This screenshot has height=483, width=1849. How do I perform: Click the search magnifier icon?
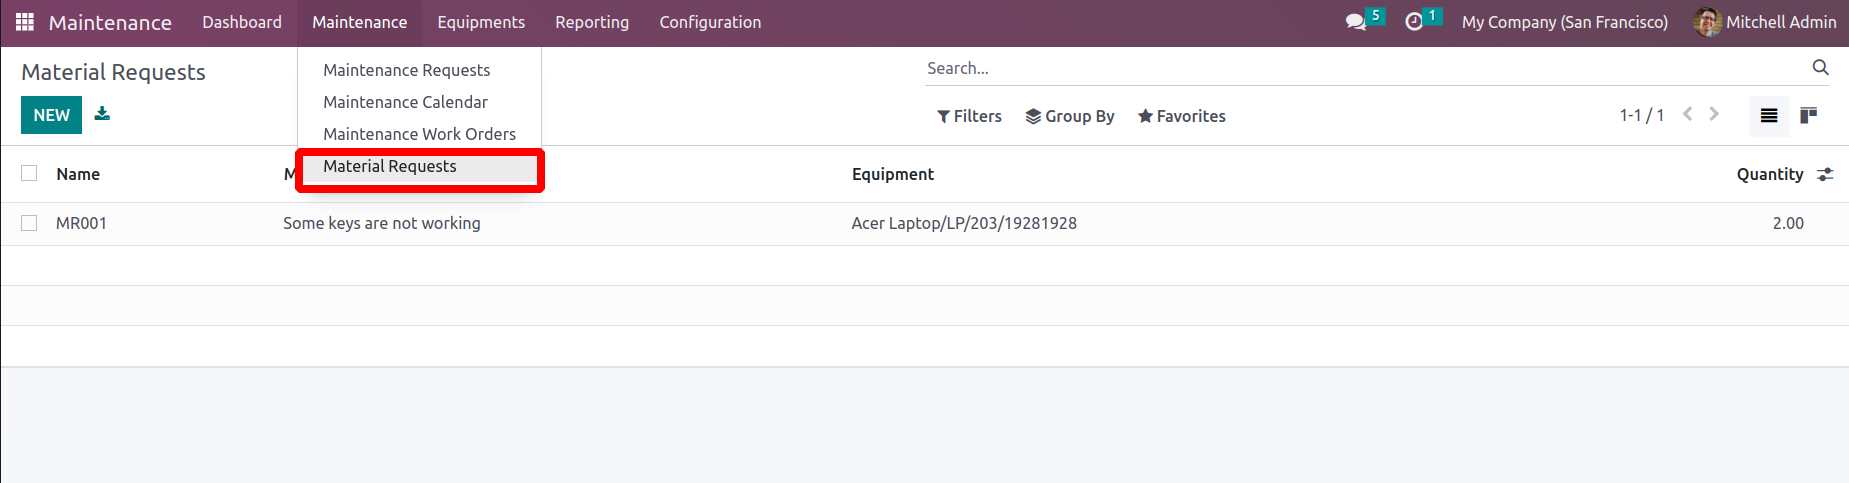(1820, 67)
